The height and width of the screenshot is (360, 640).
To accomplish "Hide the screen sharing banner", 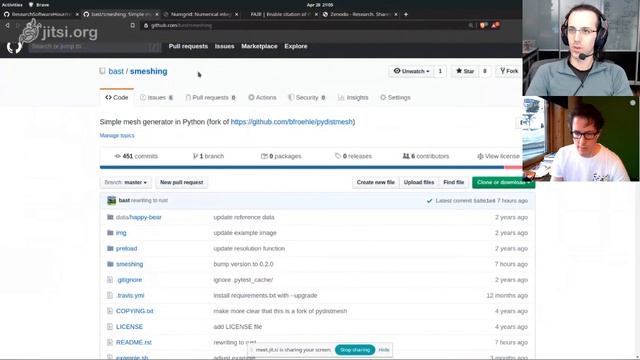I will [384, 350].
